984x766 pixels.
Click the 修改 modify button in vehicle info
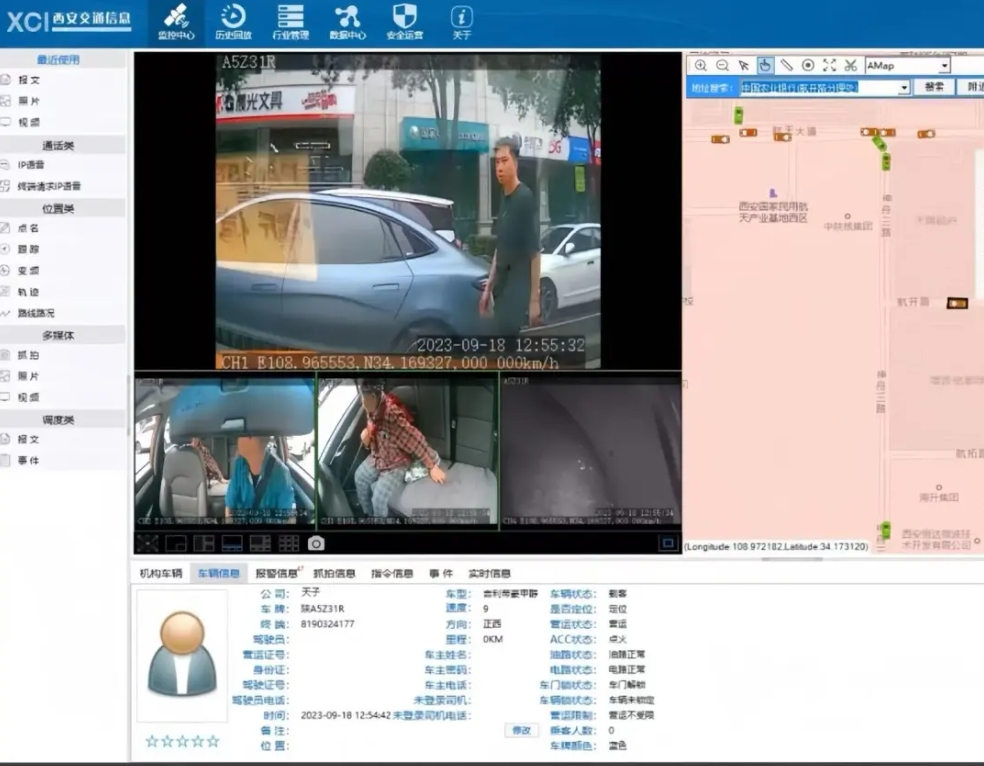[522, 731]
